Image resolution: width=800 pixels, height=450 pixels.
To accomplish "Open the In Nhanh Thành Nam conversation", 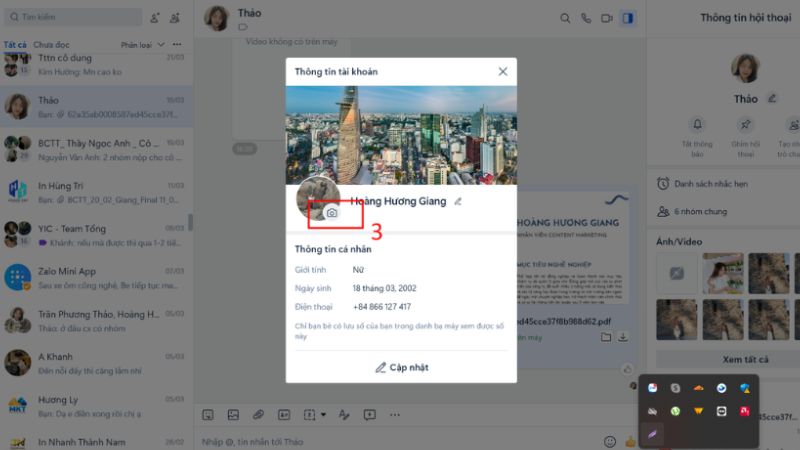I will pos(96,442).
